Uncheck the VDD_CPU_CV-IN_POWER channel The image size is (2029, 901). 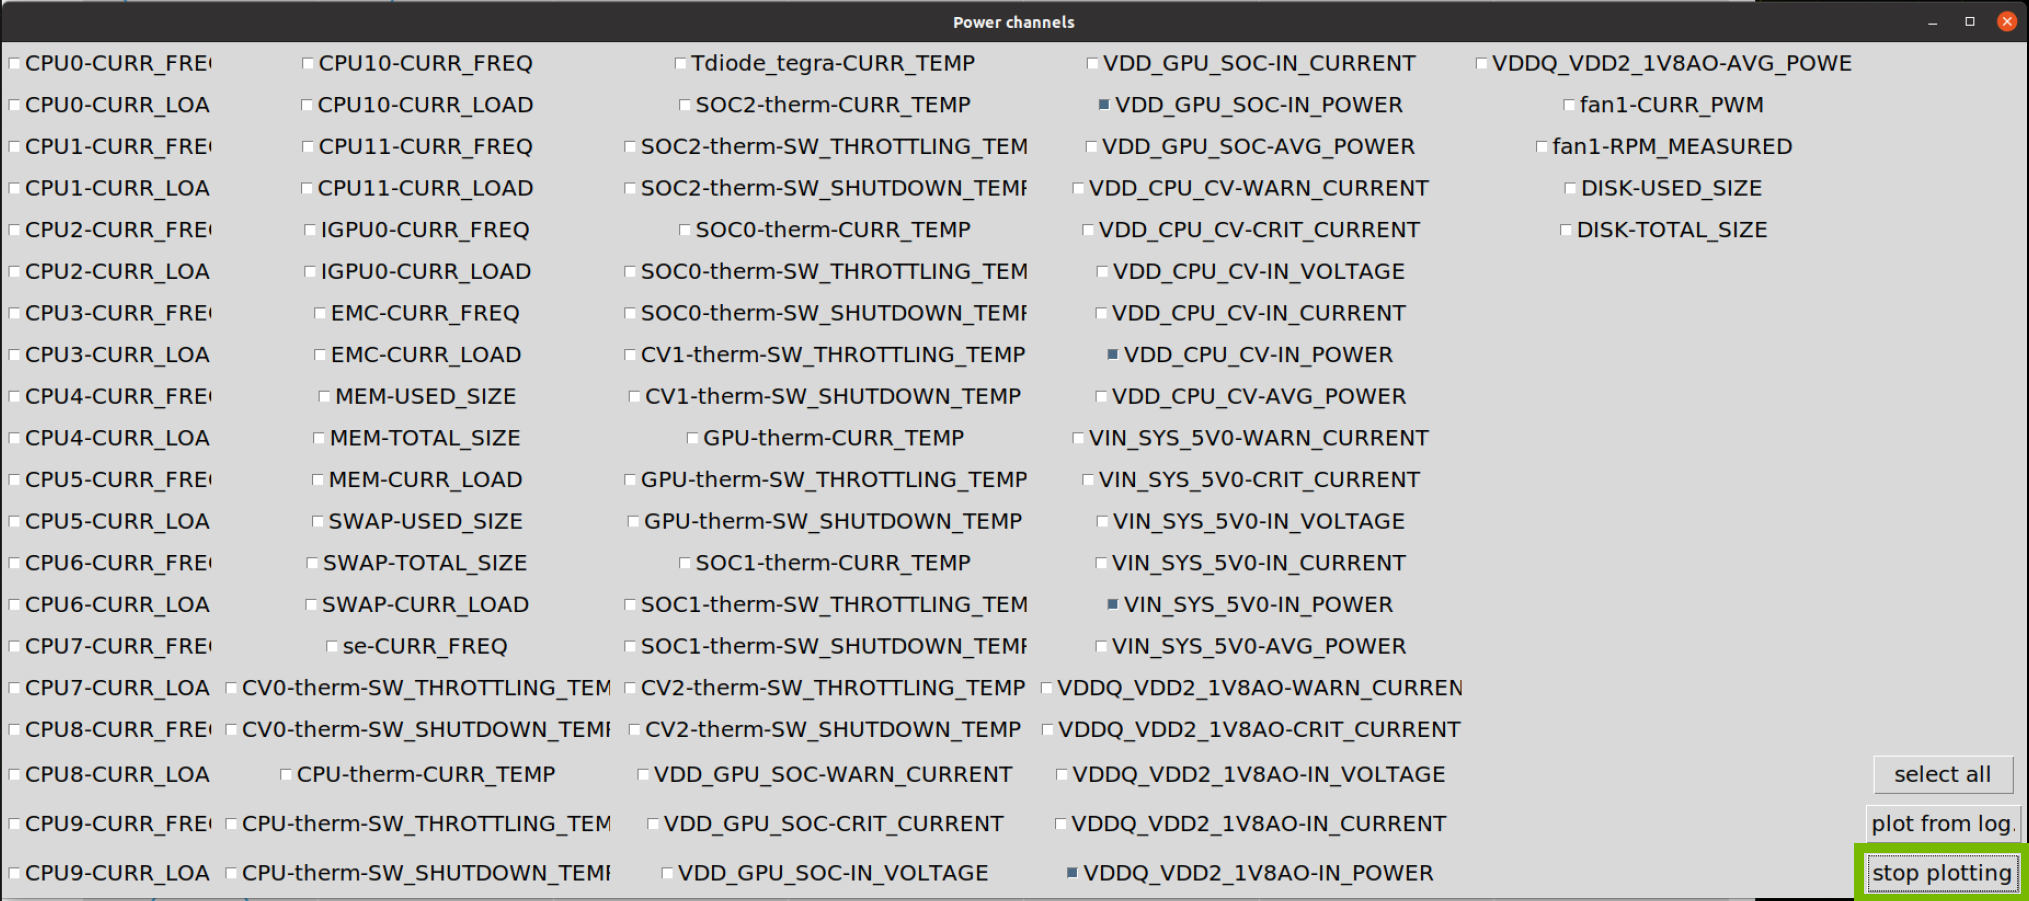(1112, 355)
